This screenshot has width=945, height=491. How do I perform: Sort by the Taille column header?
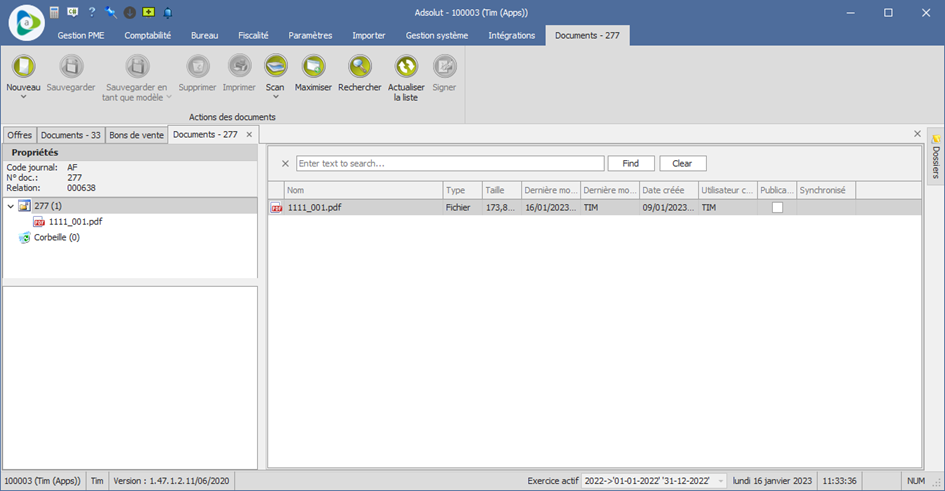(501, 190)
